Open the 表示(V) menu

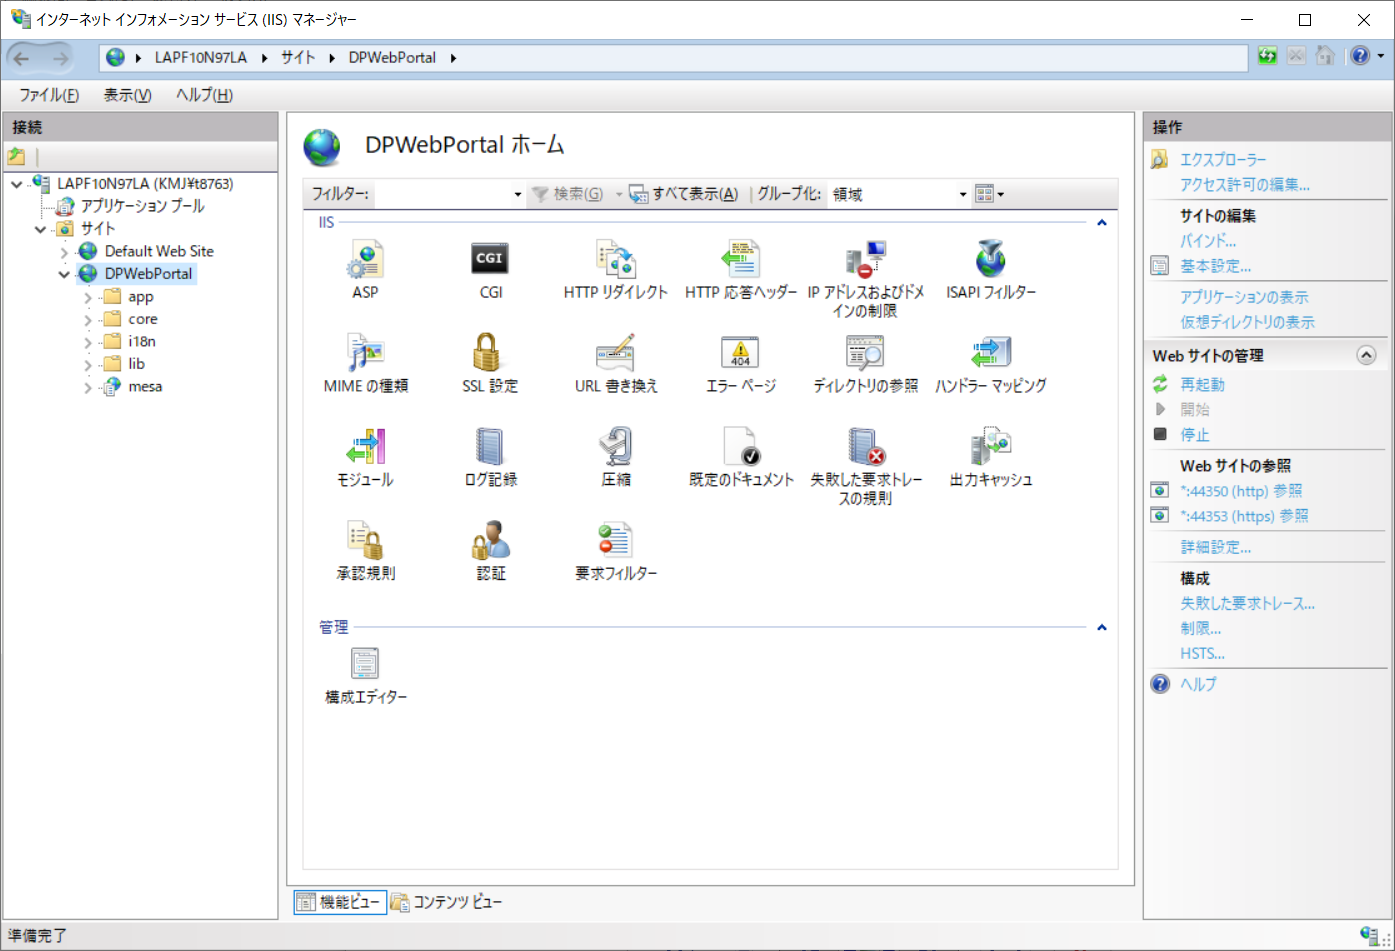127,95
